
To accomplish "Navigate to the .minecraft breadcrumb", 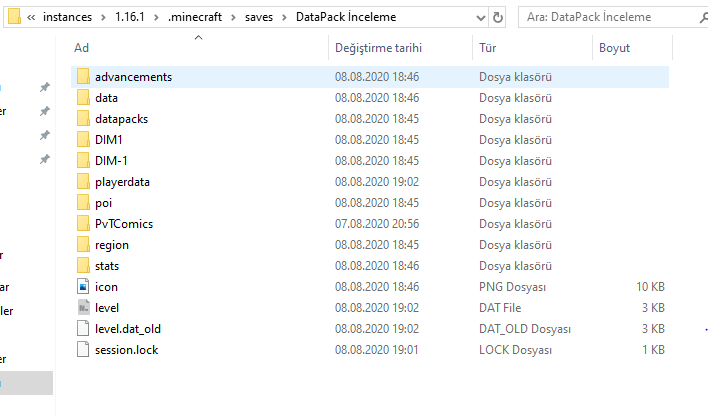I will (x=195, y=17).
